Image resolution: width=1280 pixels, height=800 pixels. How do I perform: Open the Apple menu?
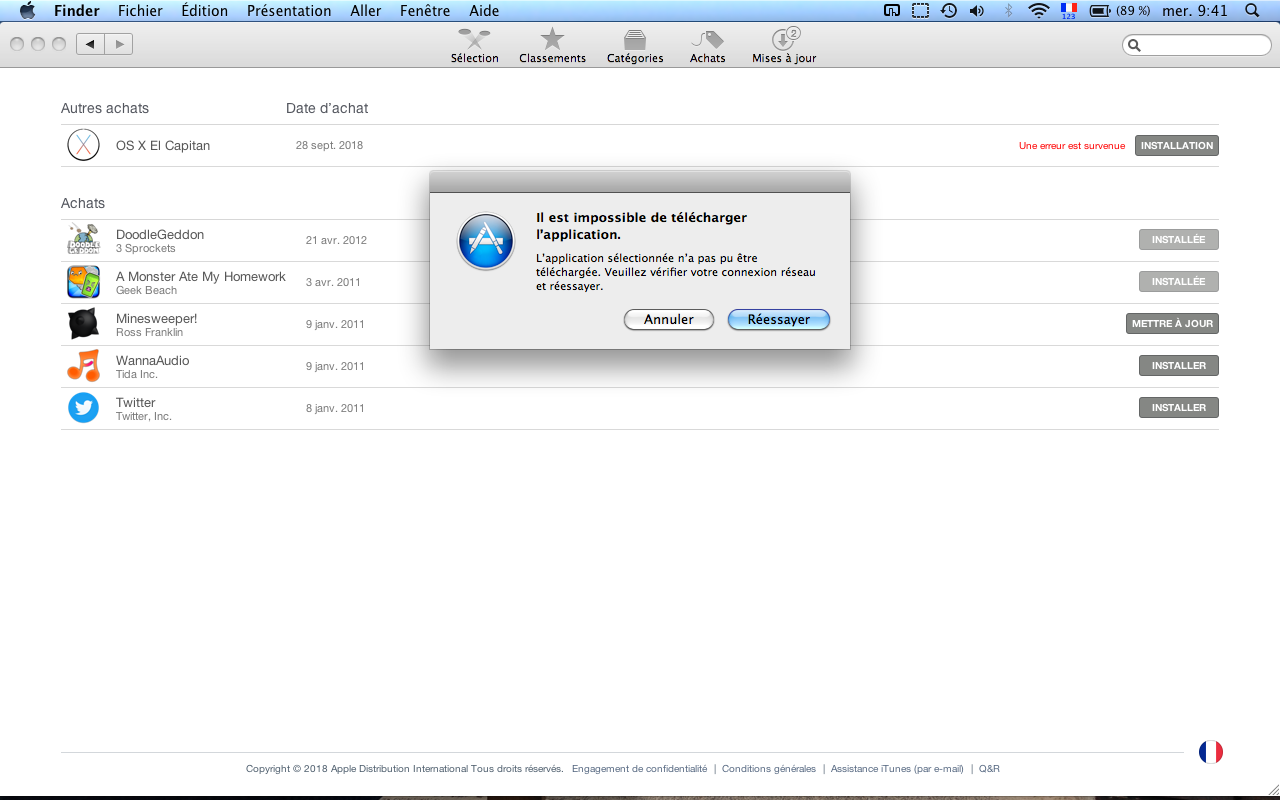click(27, 11)
